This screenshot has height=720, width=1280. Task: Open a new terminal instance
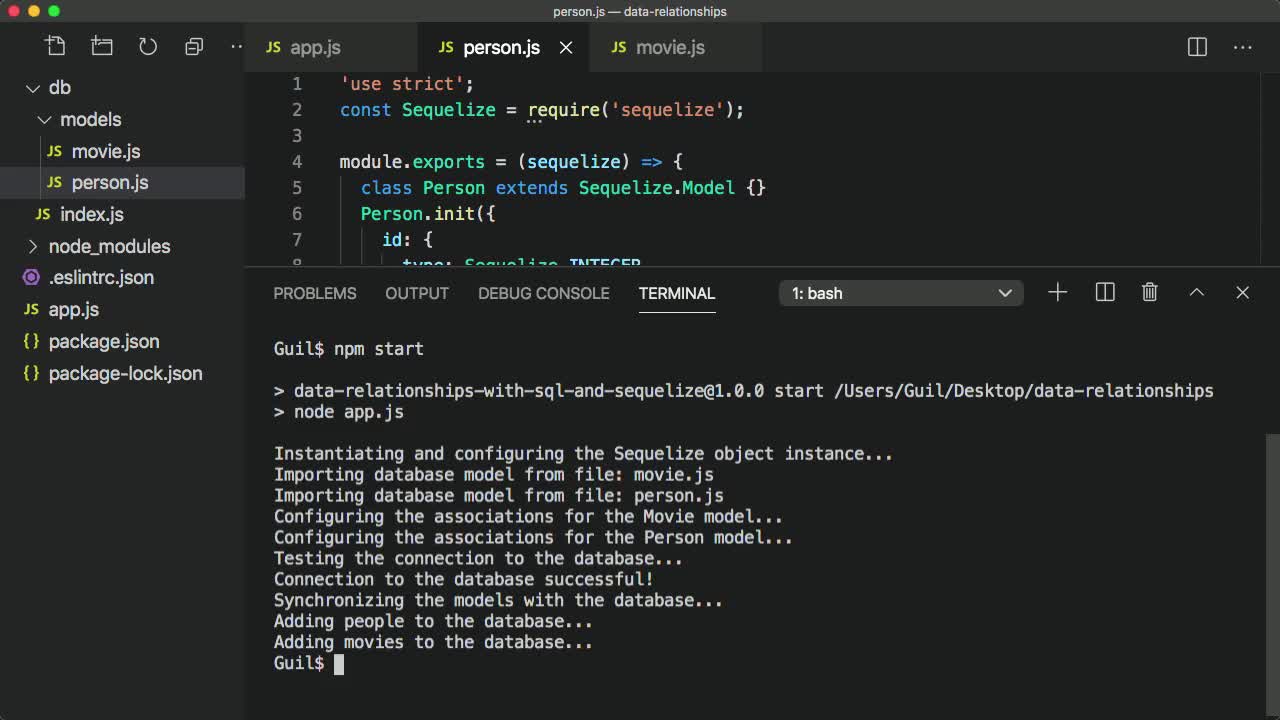pyautogui.click(x=1057, y=292)
